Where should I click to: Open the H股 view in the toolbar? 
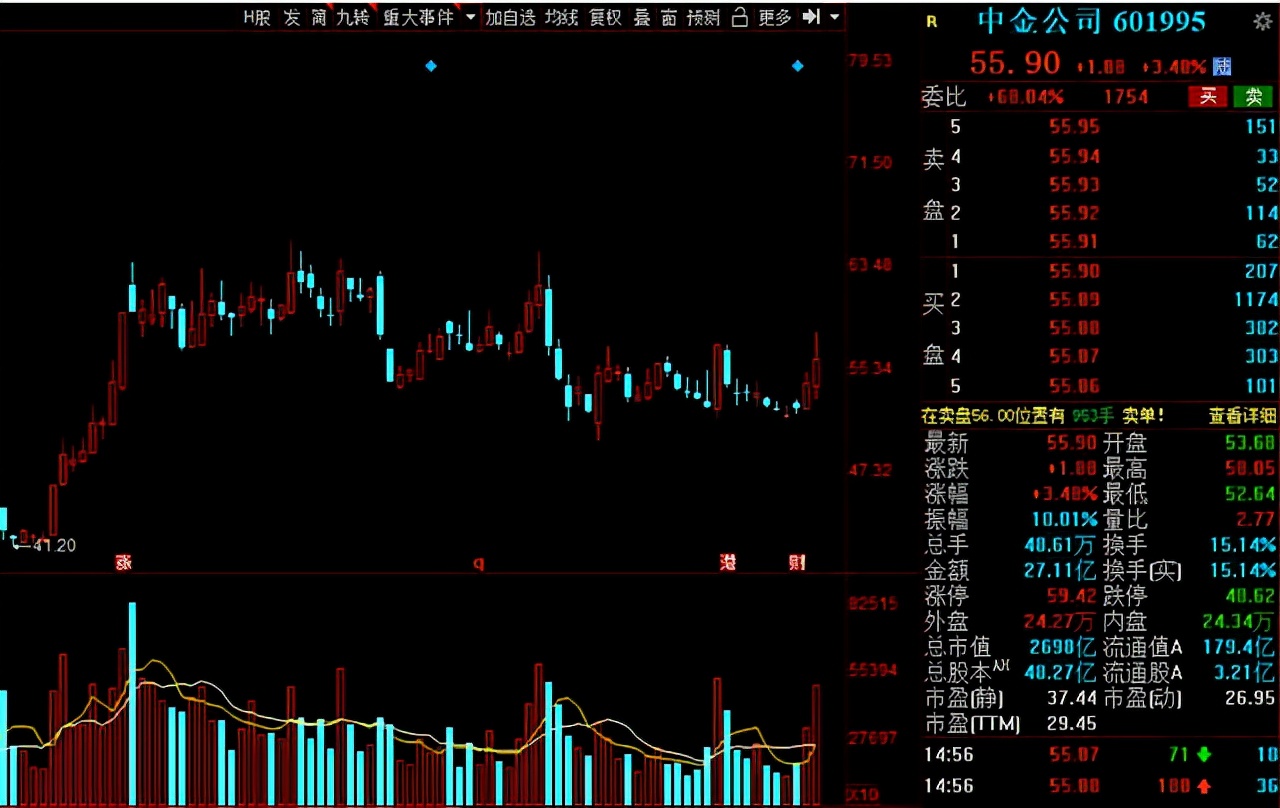(x=258, y=17)
